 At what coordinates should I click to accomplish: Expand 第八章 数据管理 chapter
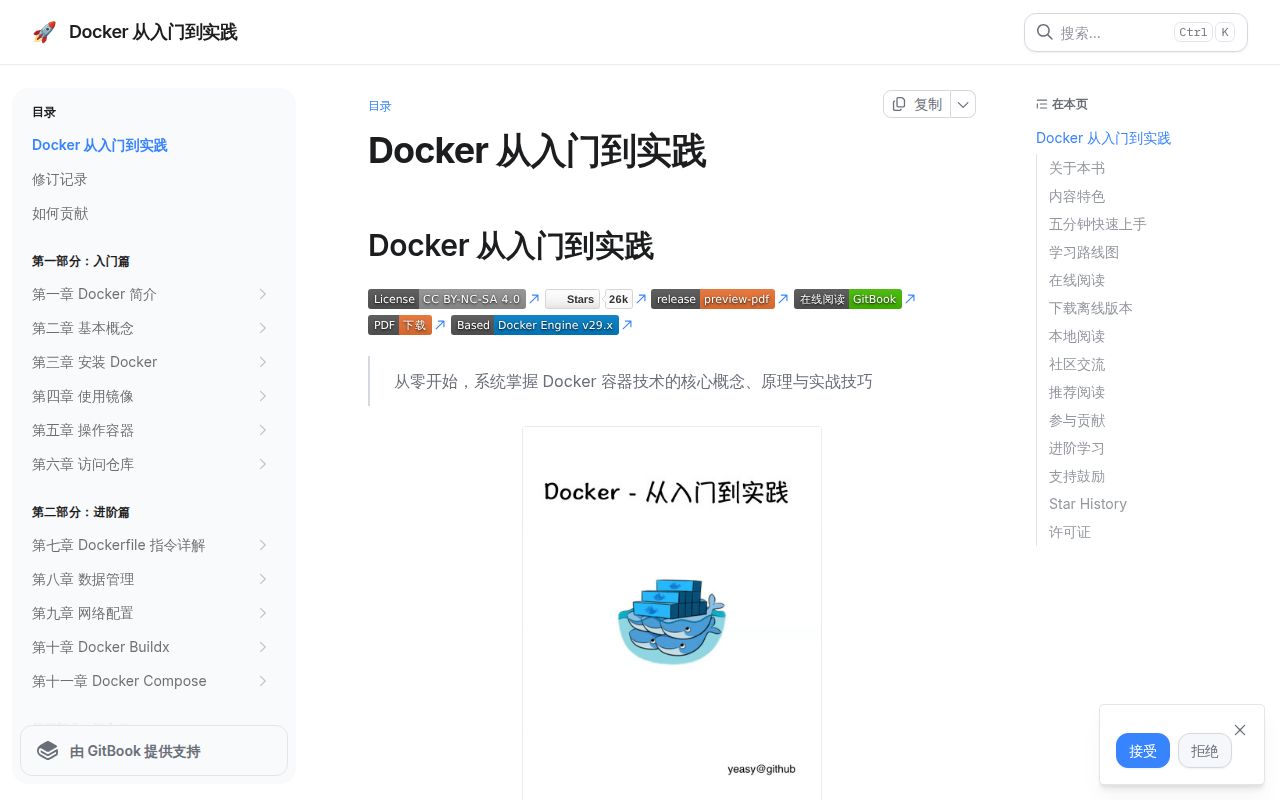(x=263, y=579)
